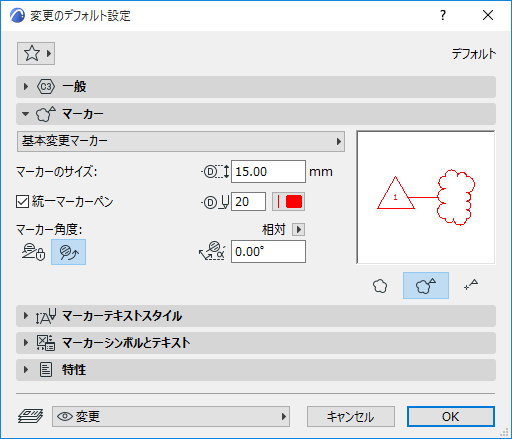The height and width of the screenshot is (439, 512).
Task: Click the symbol and text panel icon
Action: [46, 343]
